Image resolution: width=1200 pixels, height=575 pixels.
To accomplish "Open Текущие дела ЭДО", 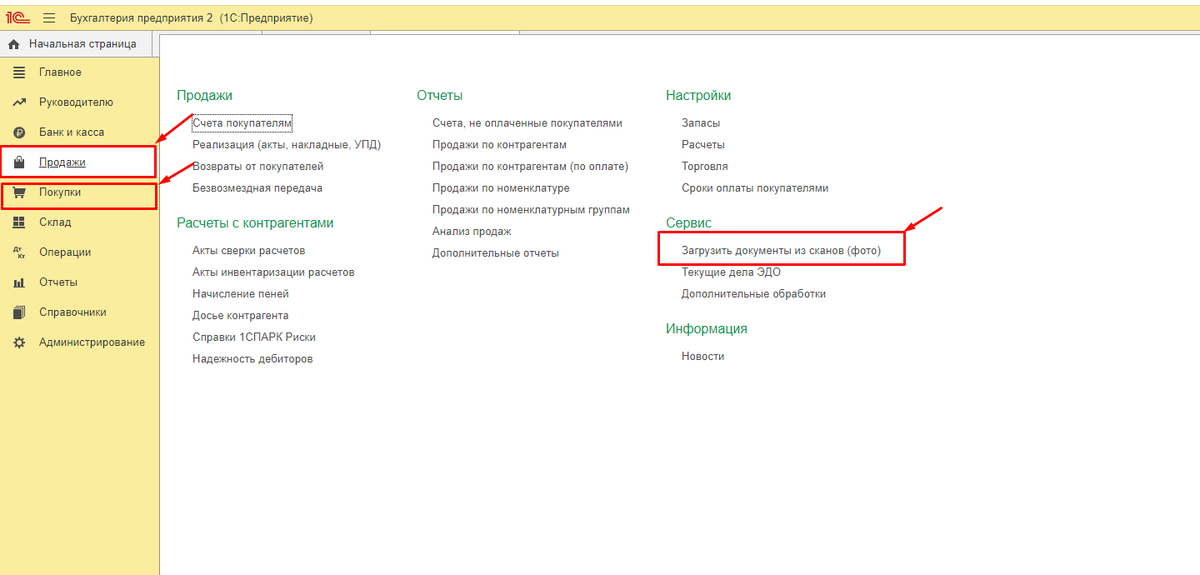I will click(x=731, y=272).
